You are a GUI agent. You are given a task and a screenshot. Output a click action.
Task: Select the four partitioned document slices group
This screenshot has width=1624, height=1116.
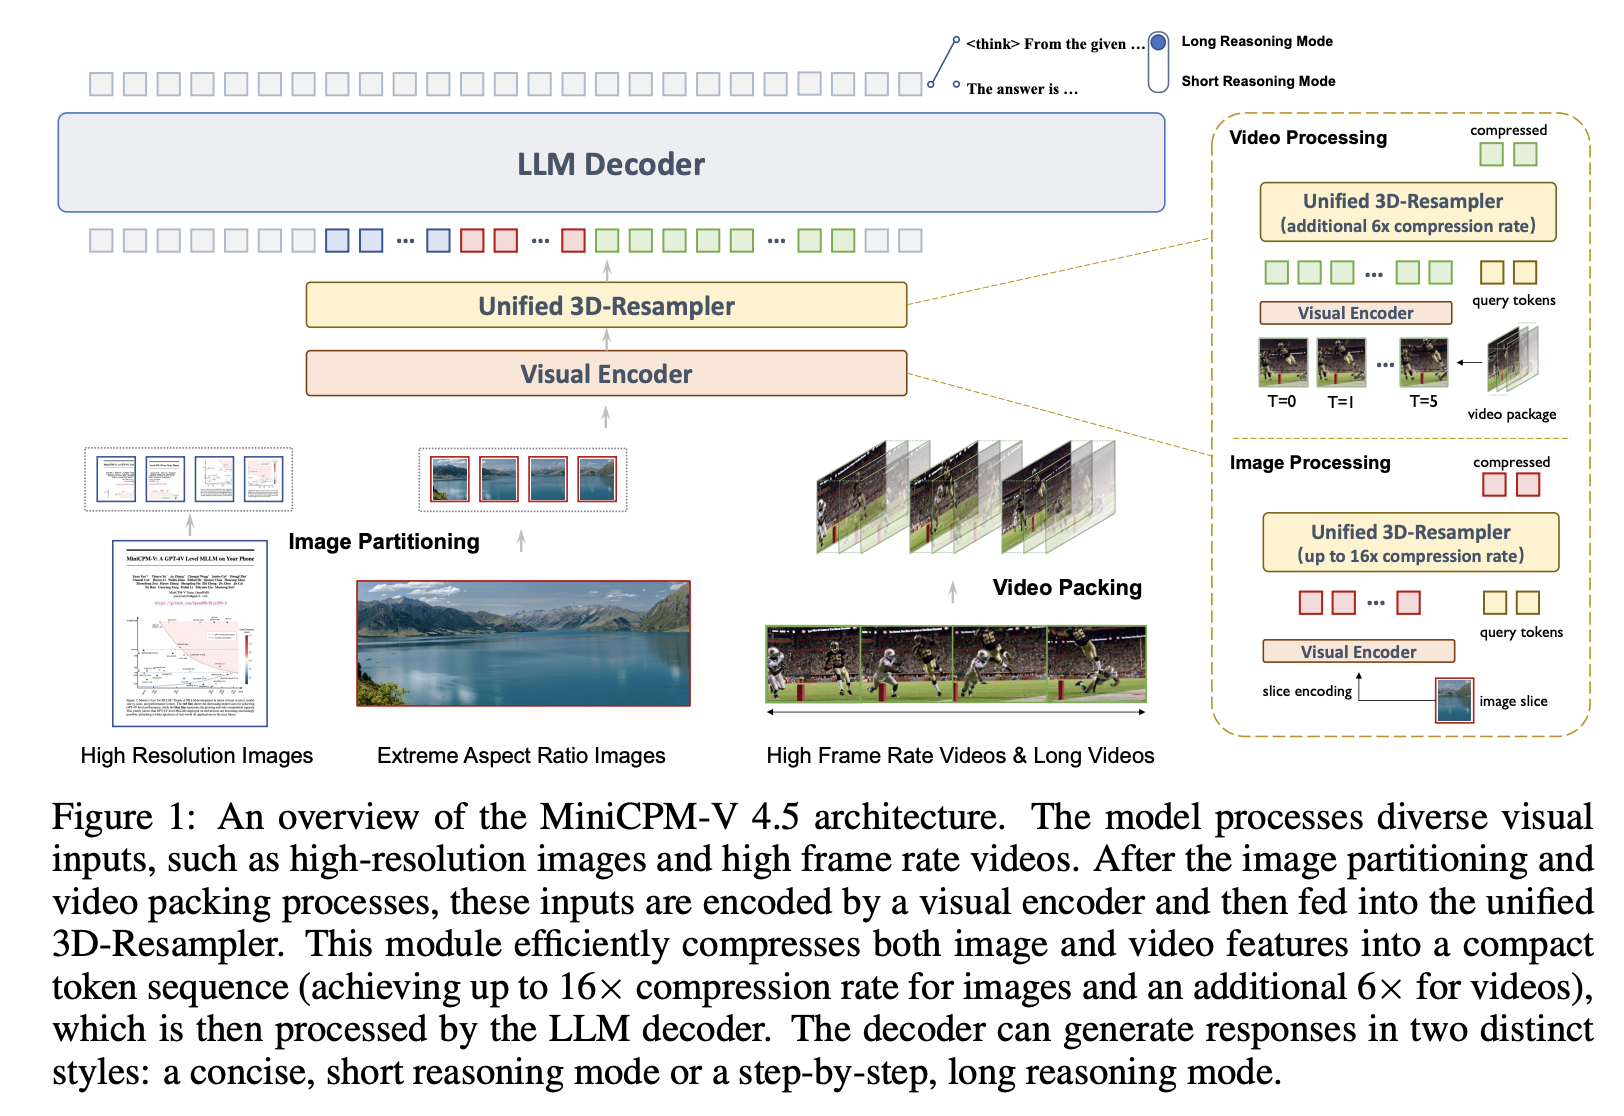(x=189, y=479)
